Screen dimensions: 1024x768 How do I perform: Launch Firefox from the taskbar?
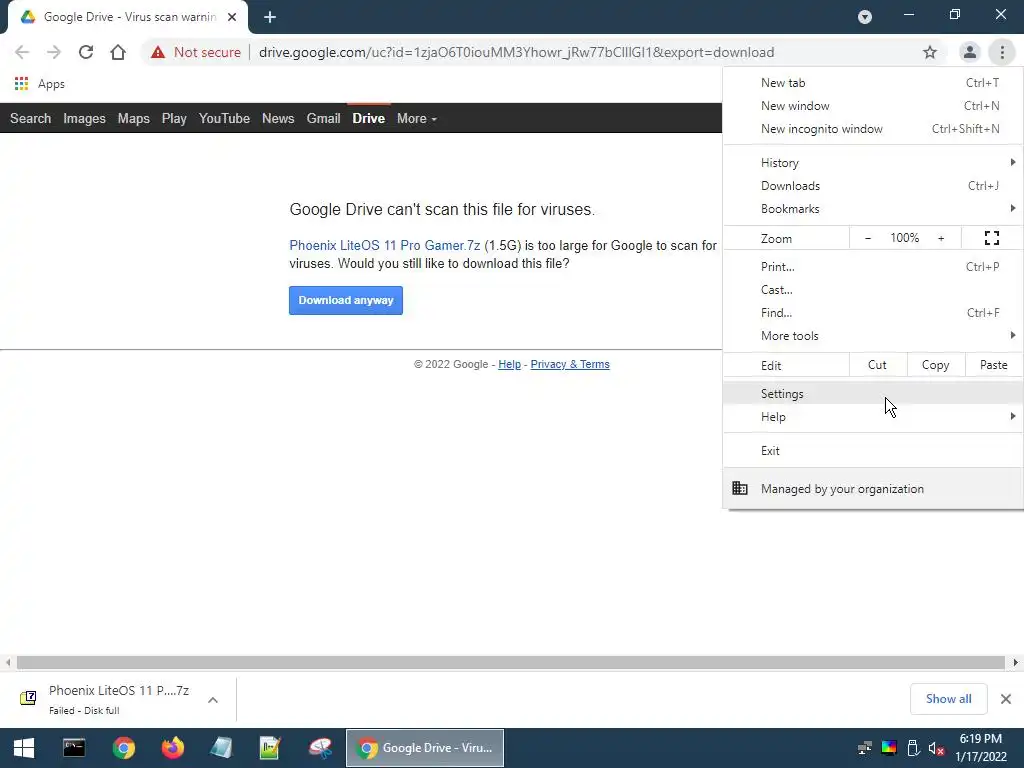point(172,748)
